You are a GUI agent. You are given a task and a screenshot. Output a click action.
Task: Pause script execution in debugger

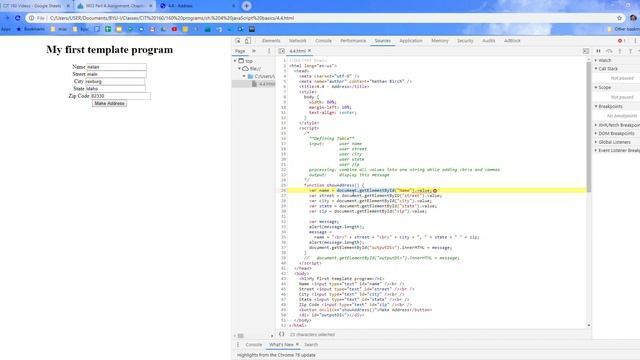pos(598,51)
